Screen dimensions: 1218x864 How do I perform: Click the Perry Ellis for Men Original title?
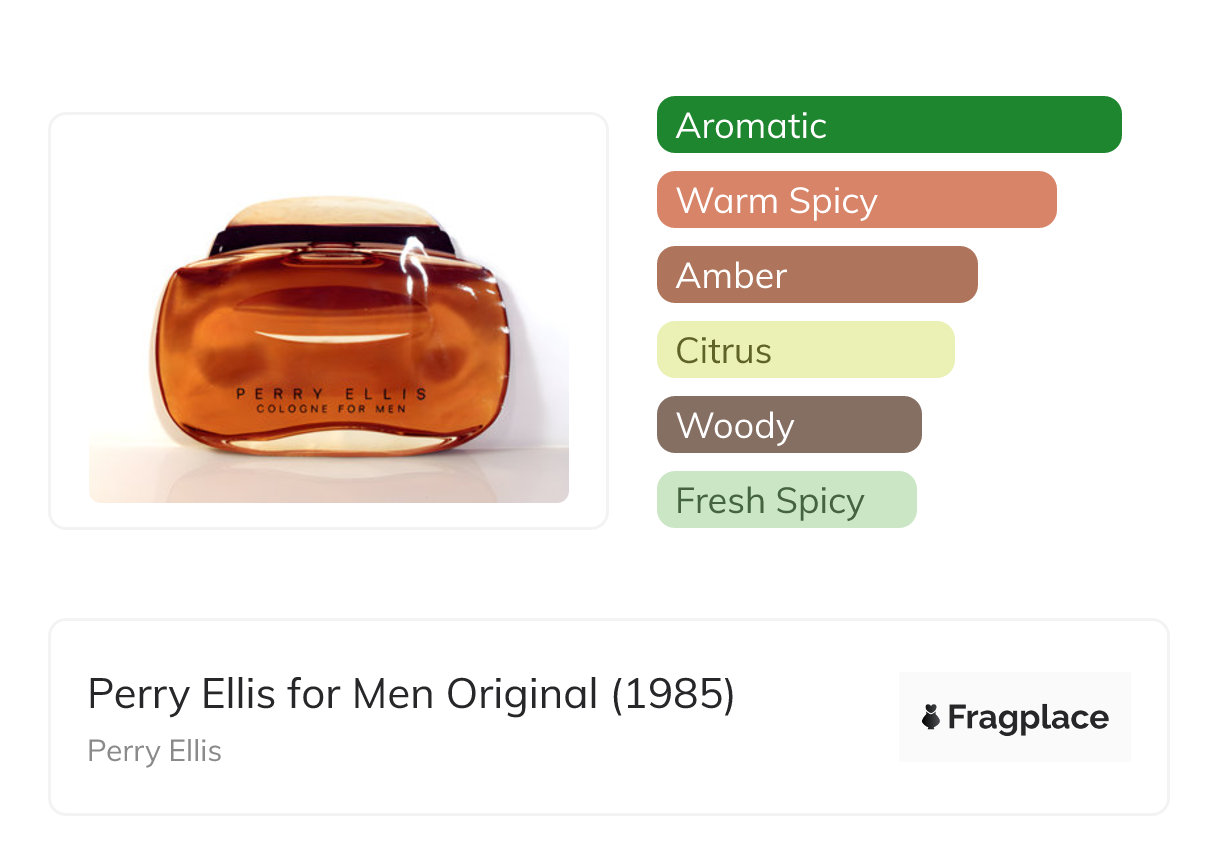[x=410, y=694]
